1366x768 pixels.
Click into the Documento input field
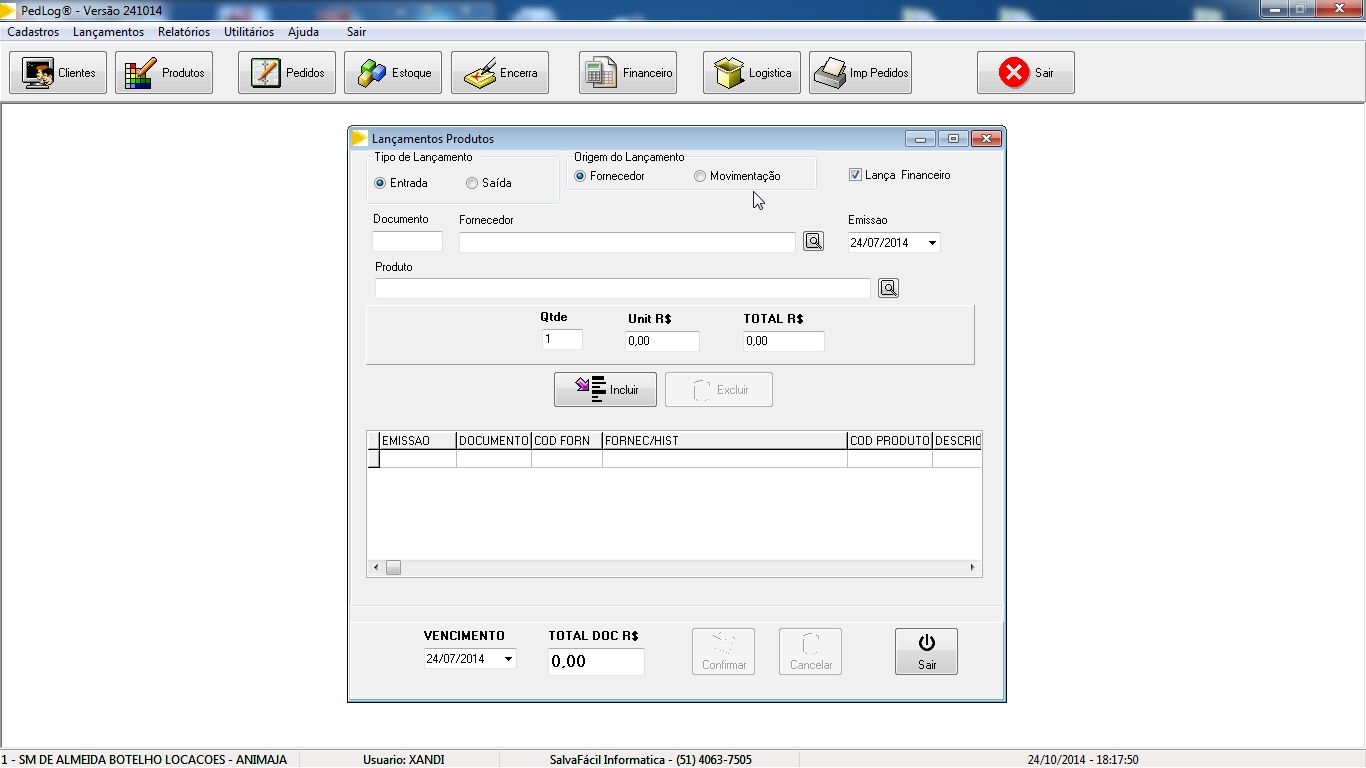click(407, 241)
